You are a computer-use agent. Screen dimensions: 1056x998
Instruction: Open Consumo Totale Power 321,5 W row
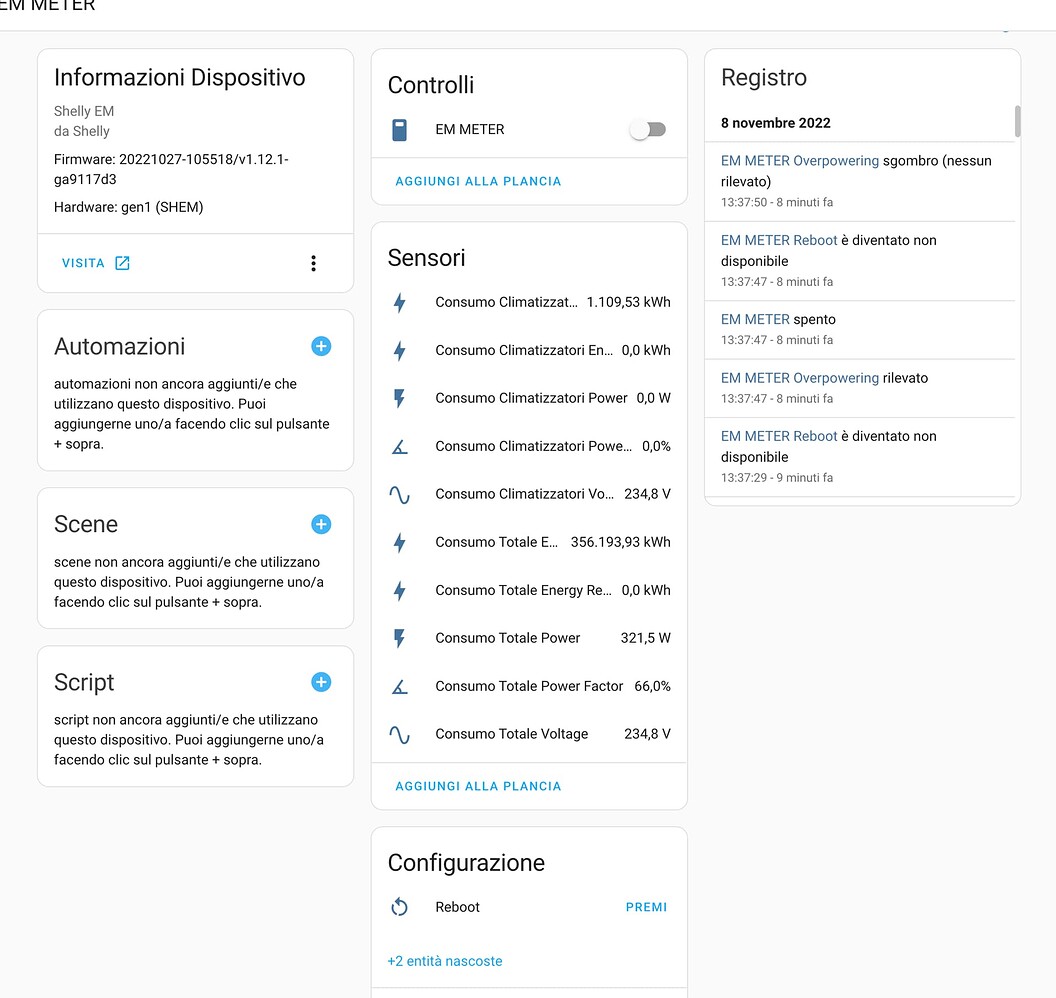coord(529,638)
